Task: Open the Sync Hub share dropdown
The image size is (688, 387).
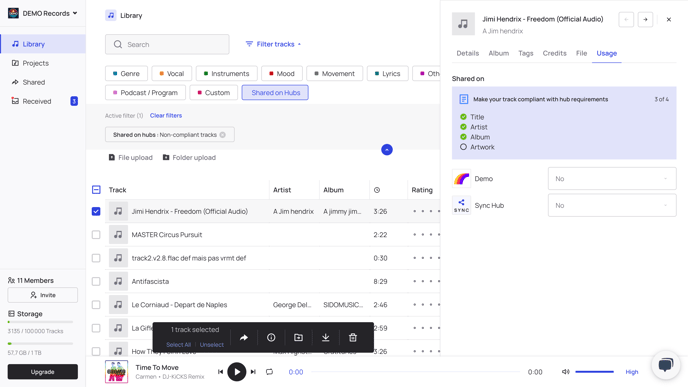Action: click(612, 205)
